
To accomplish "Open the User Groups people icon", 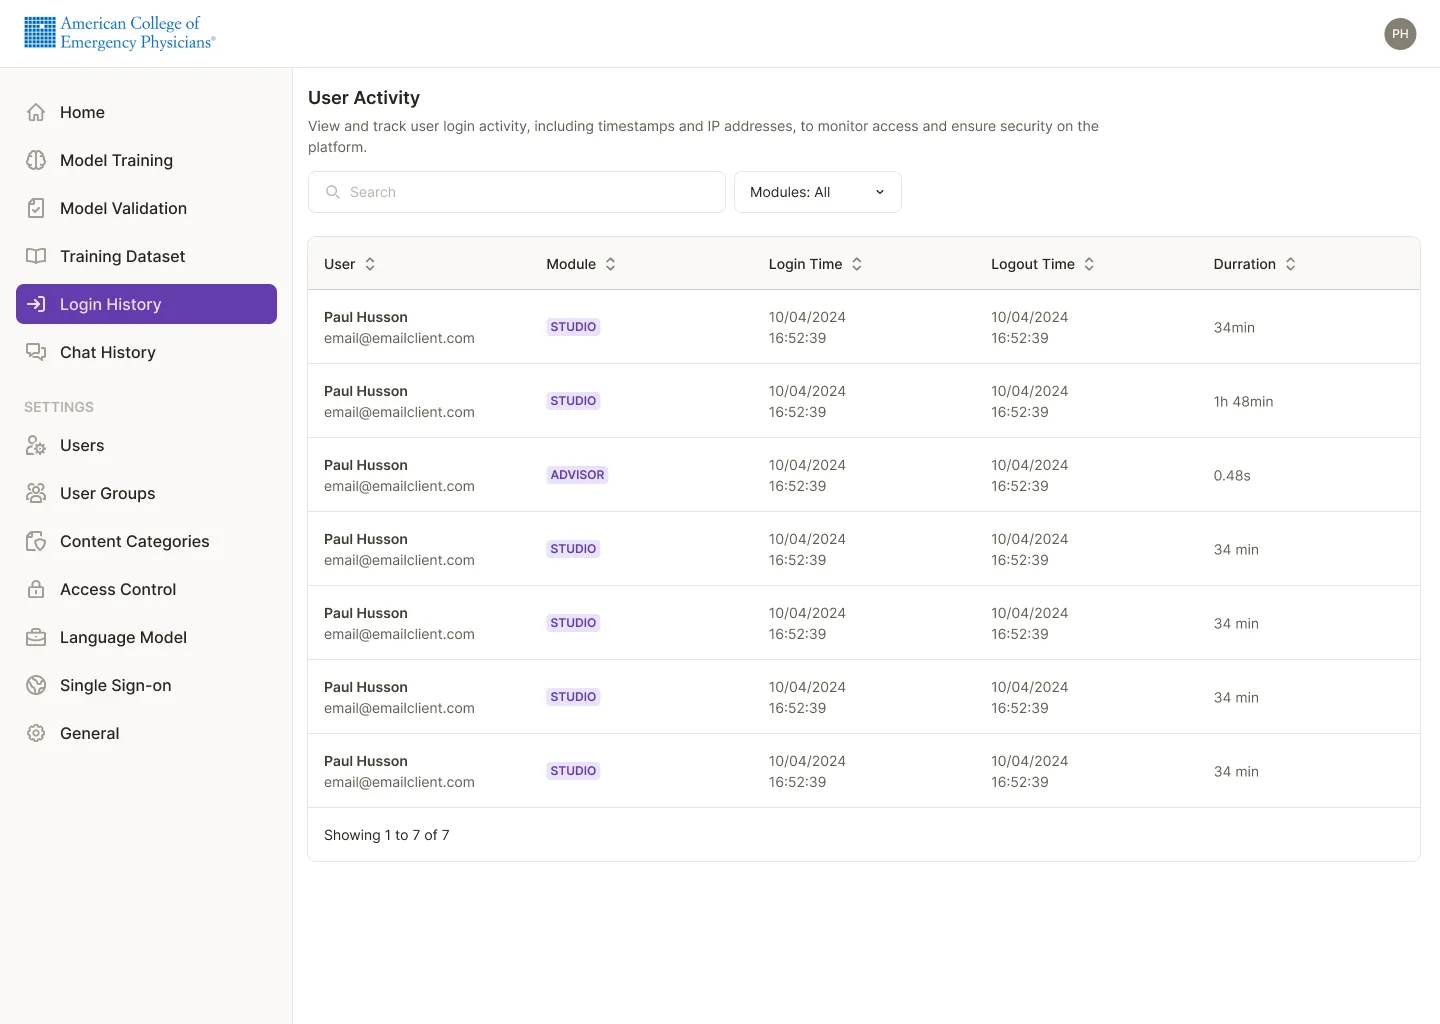I will pos(36,493).
